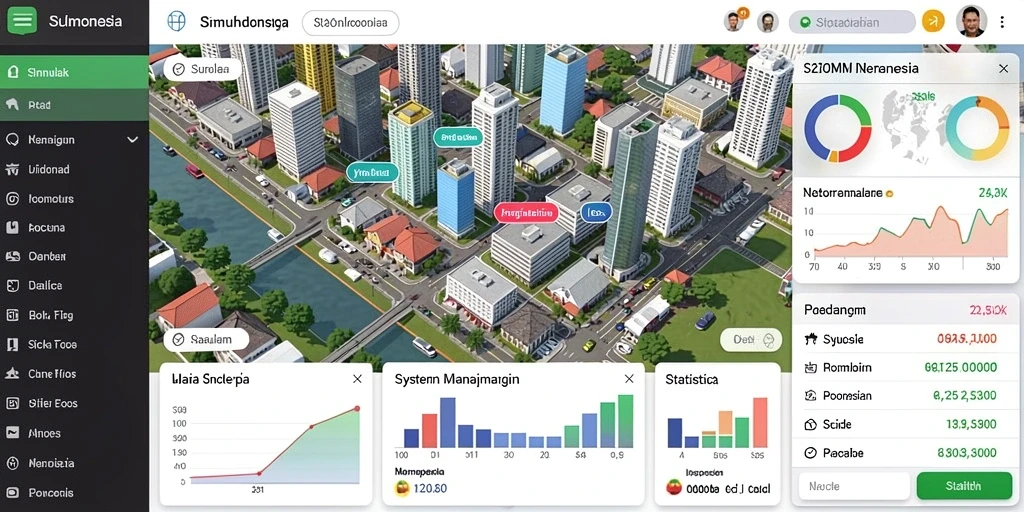1024x512 pixels.
Task: Toggle the Surolaa check pill on map
Action: [x=202, y=68]
